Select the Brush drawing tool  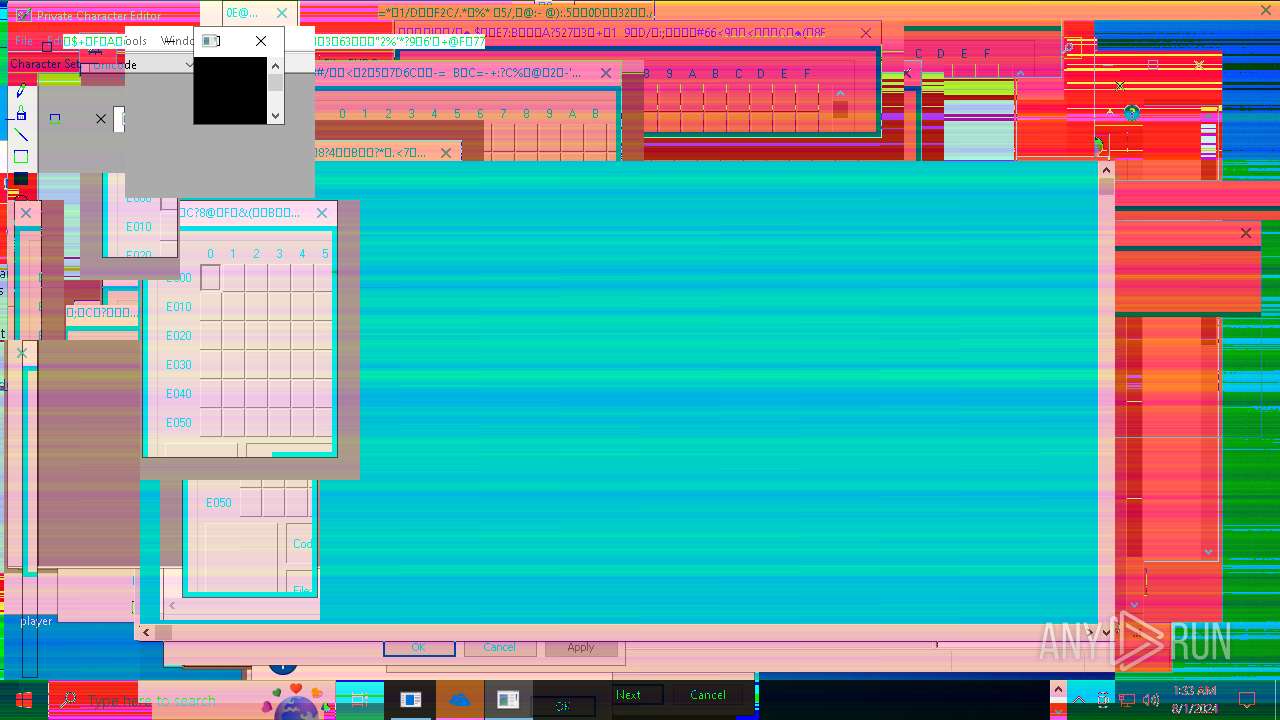point(21,112)
